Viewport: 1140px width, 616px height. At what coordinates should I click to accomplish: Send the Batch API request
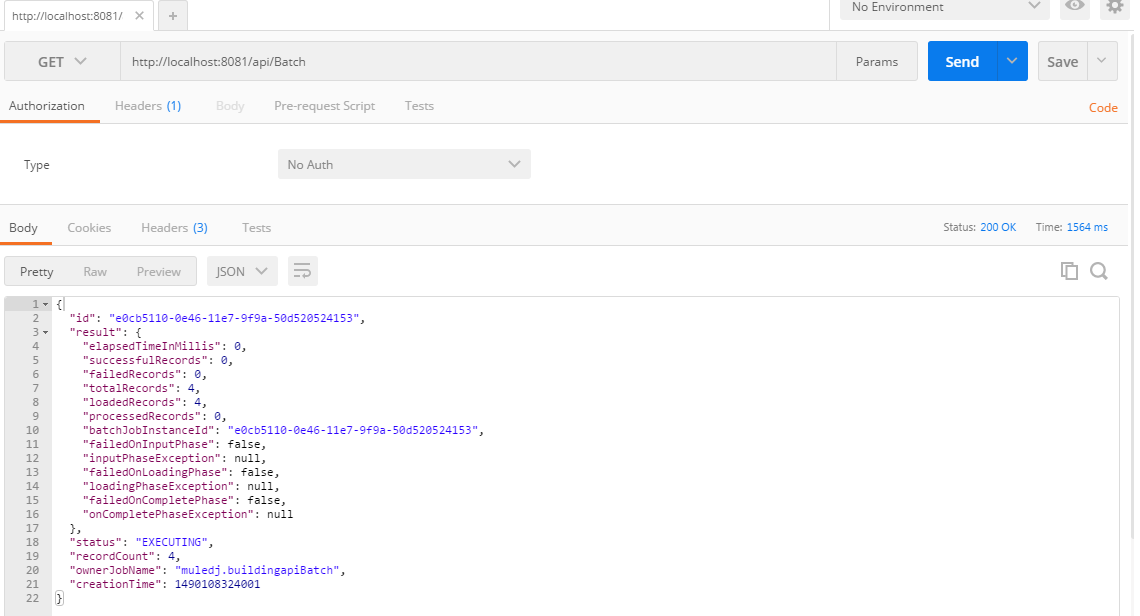pos(961,61)
